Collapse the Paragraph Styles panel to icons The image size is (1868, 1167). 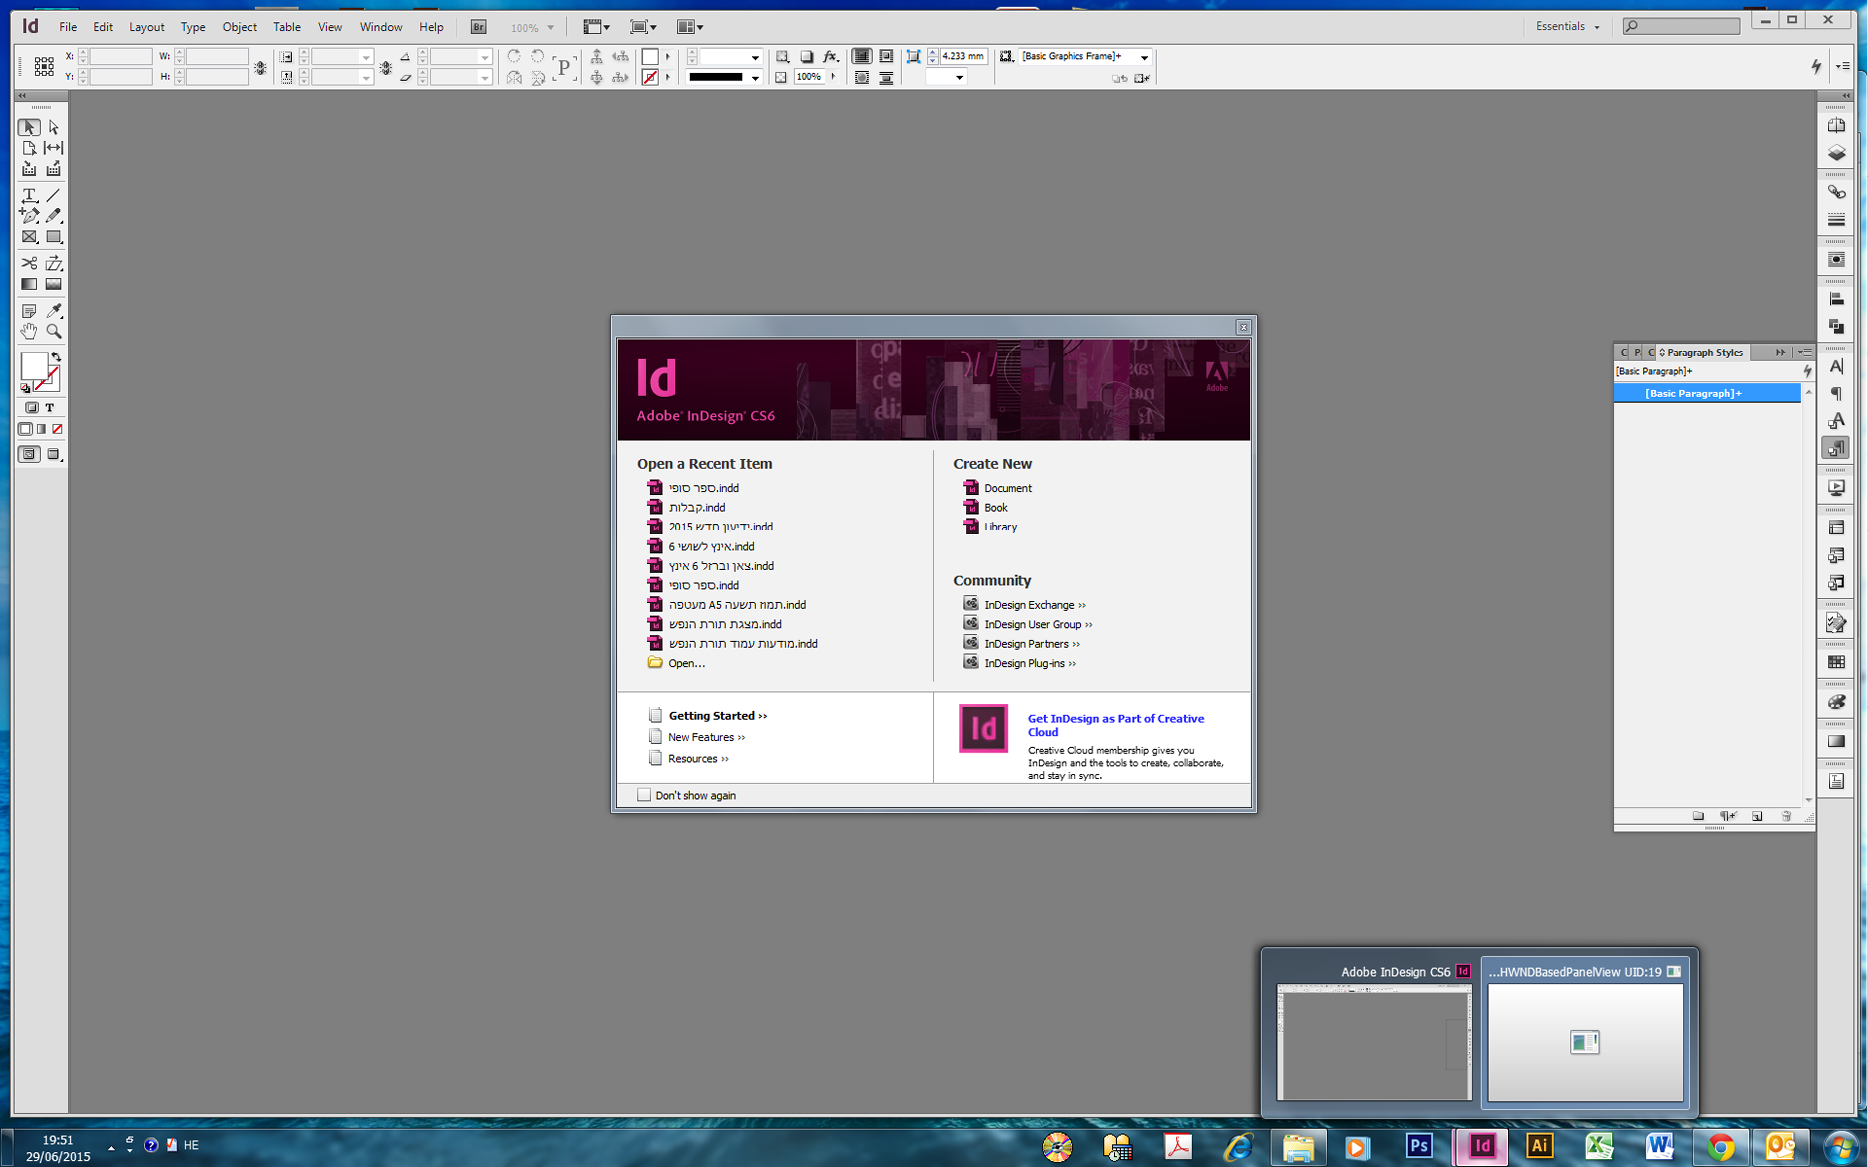pyautogui.click(x=1780, y=352)
